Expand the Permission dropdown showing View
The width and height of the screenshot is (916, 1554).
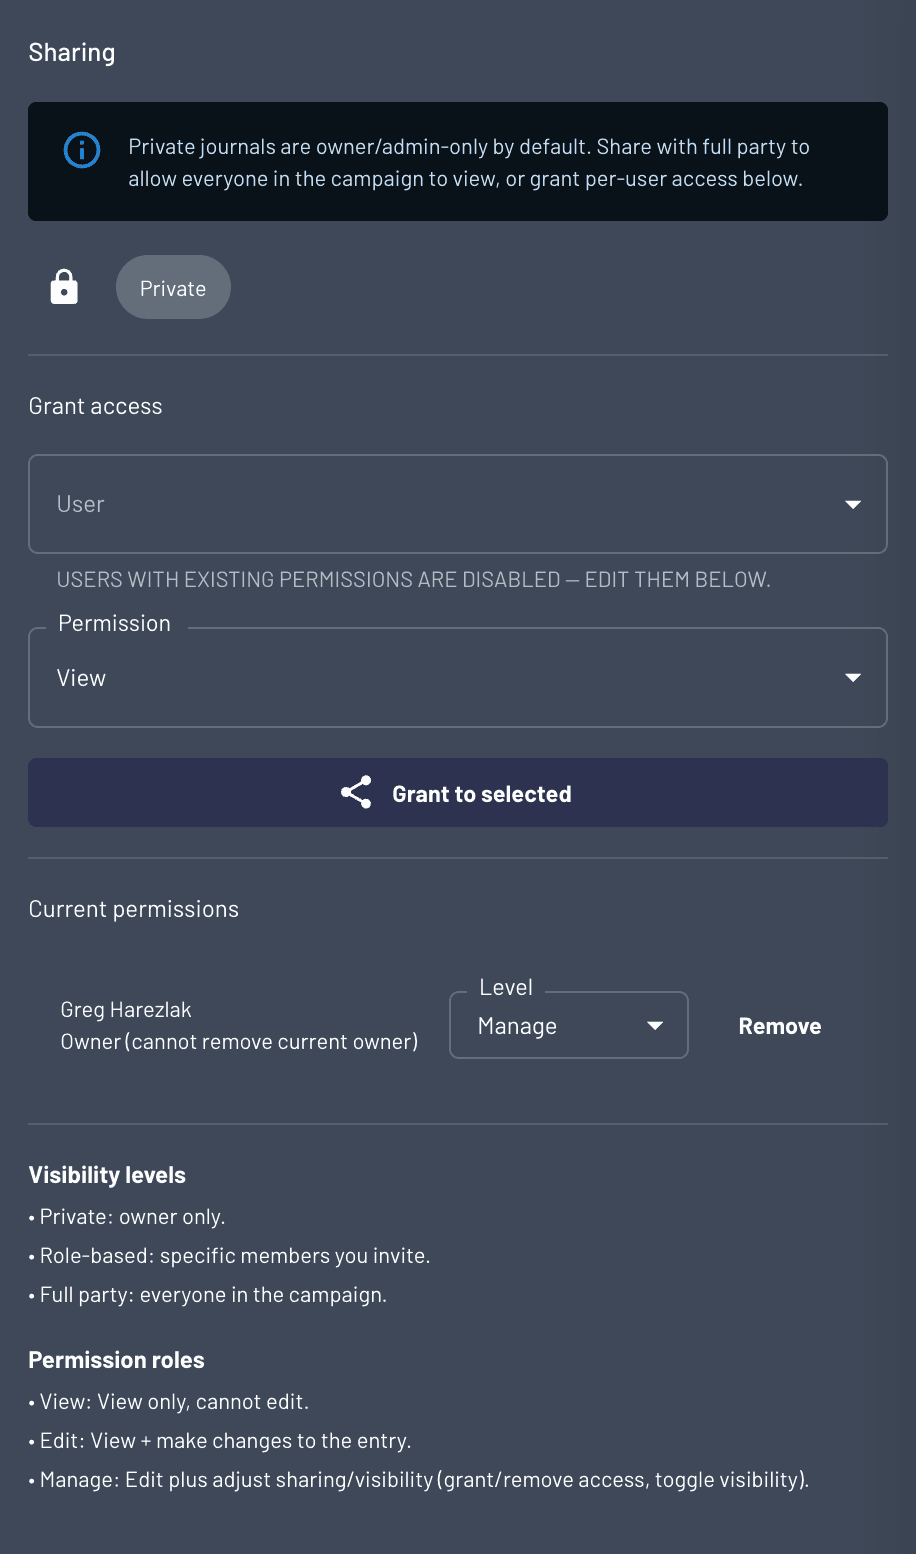click(440, 678)
